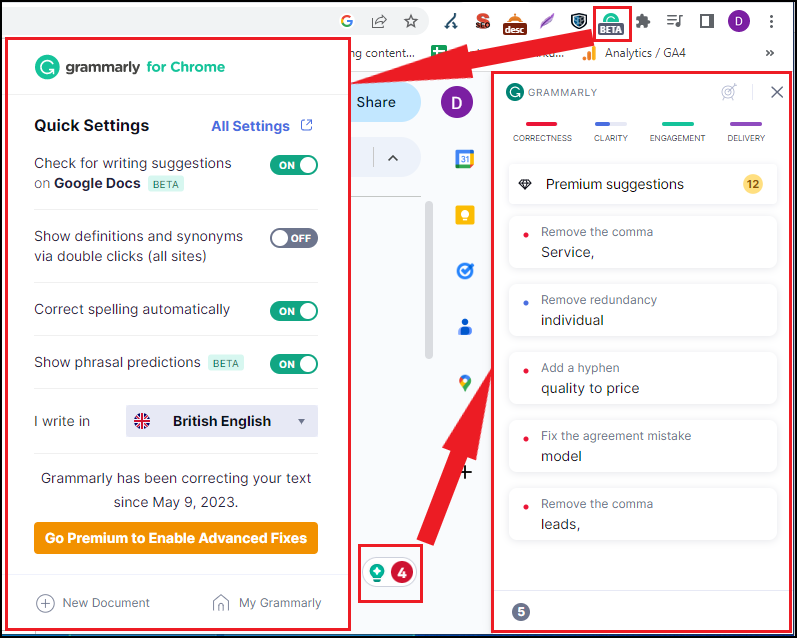The image size is (797, 638).
Task: Open Grammarly goals target icon
Action: pyautogui.click(x=730, y=92)
